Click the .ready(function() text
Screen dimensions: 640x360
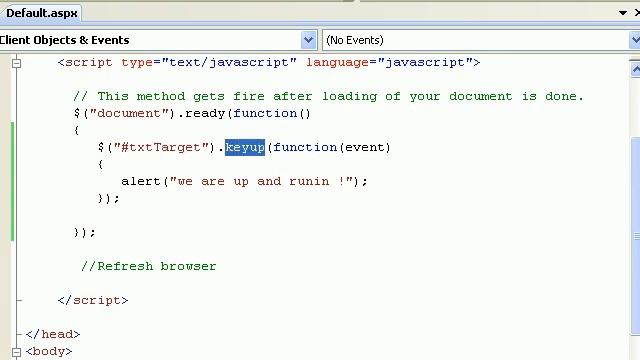coord(244,113)
